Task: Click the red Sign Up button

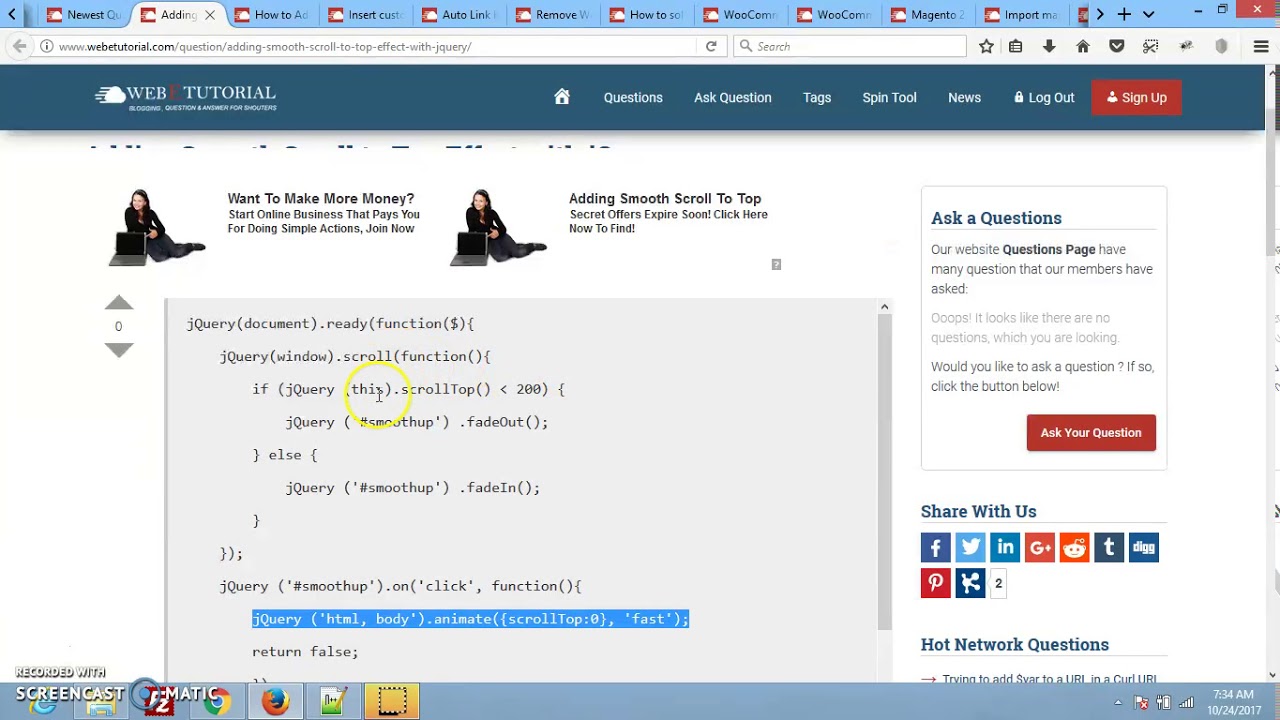Action: pos(1137,97)
